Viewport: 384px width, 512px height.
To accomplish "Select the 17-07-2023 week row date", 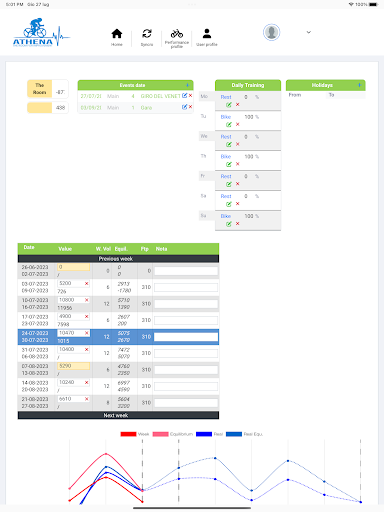I will [35, 320].
